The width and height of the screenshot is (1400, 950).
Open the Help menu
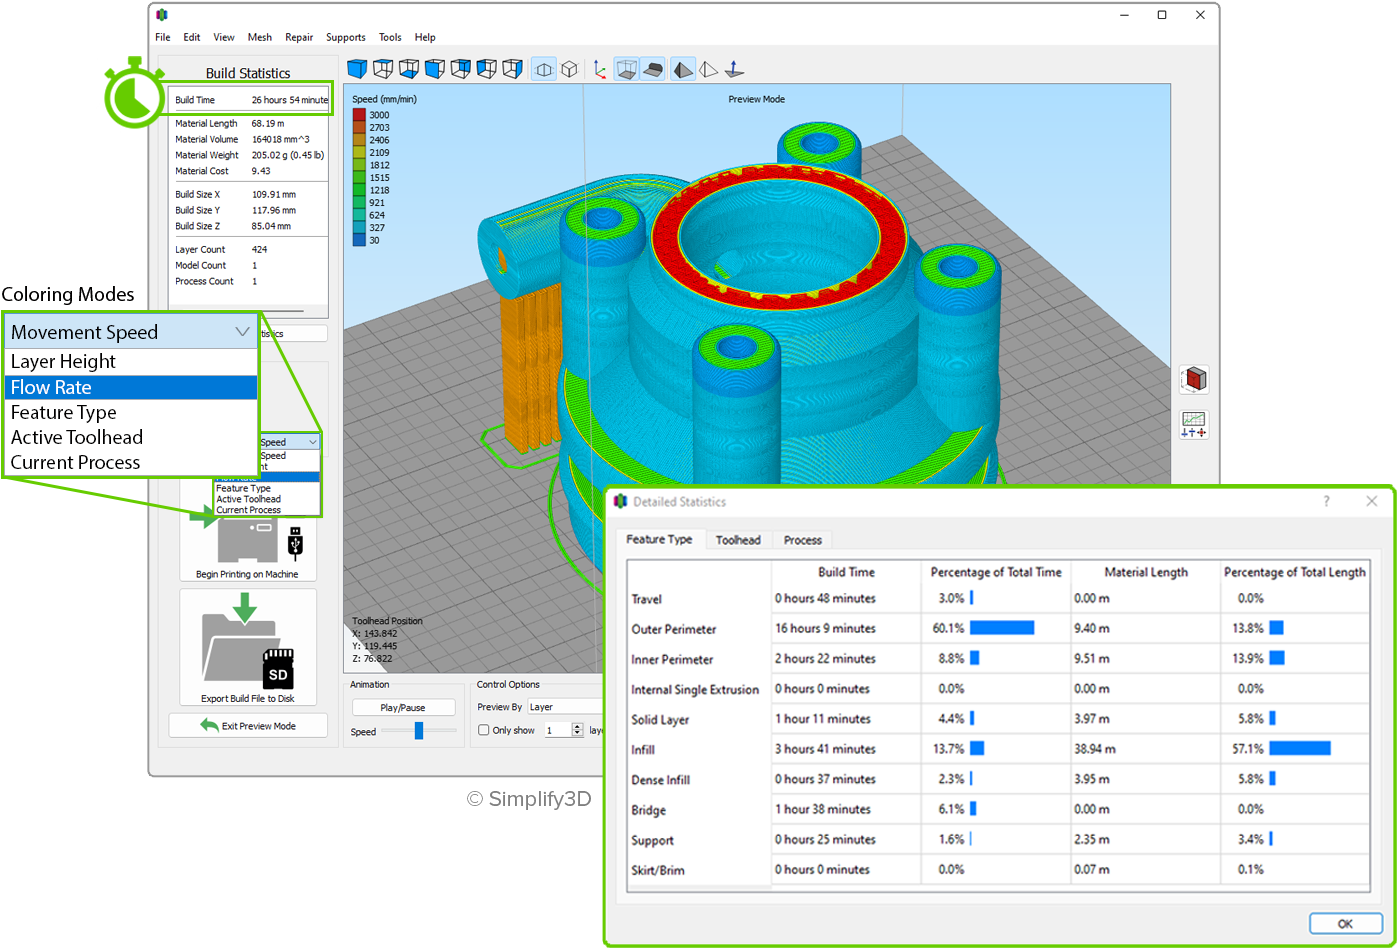click(425, 37)
